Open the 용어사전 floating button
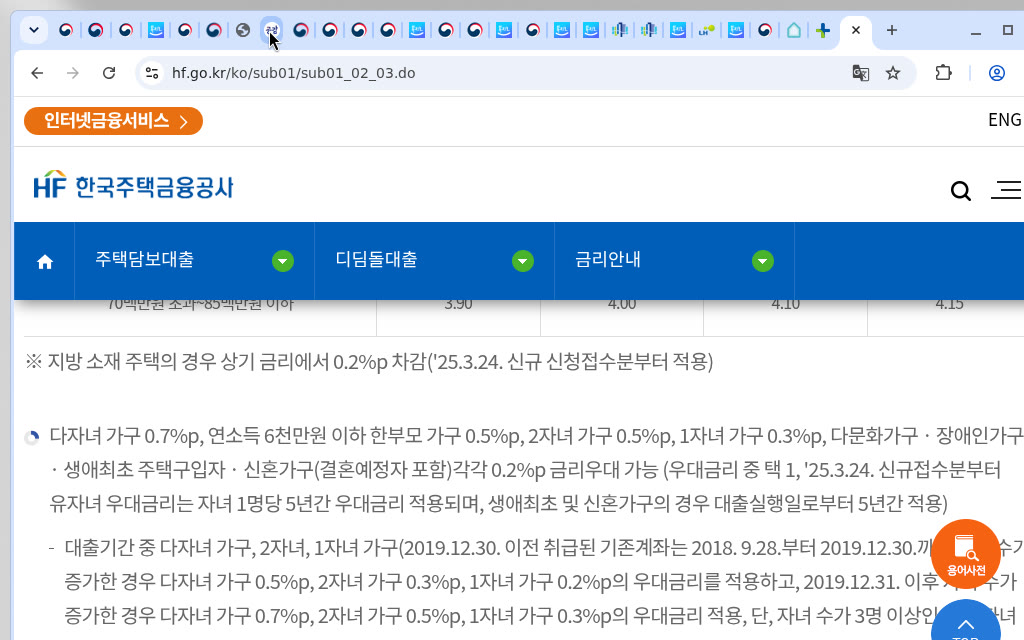The image size is (1024, 640). (x=966, y=554)
